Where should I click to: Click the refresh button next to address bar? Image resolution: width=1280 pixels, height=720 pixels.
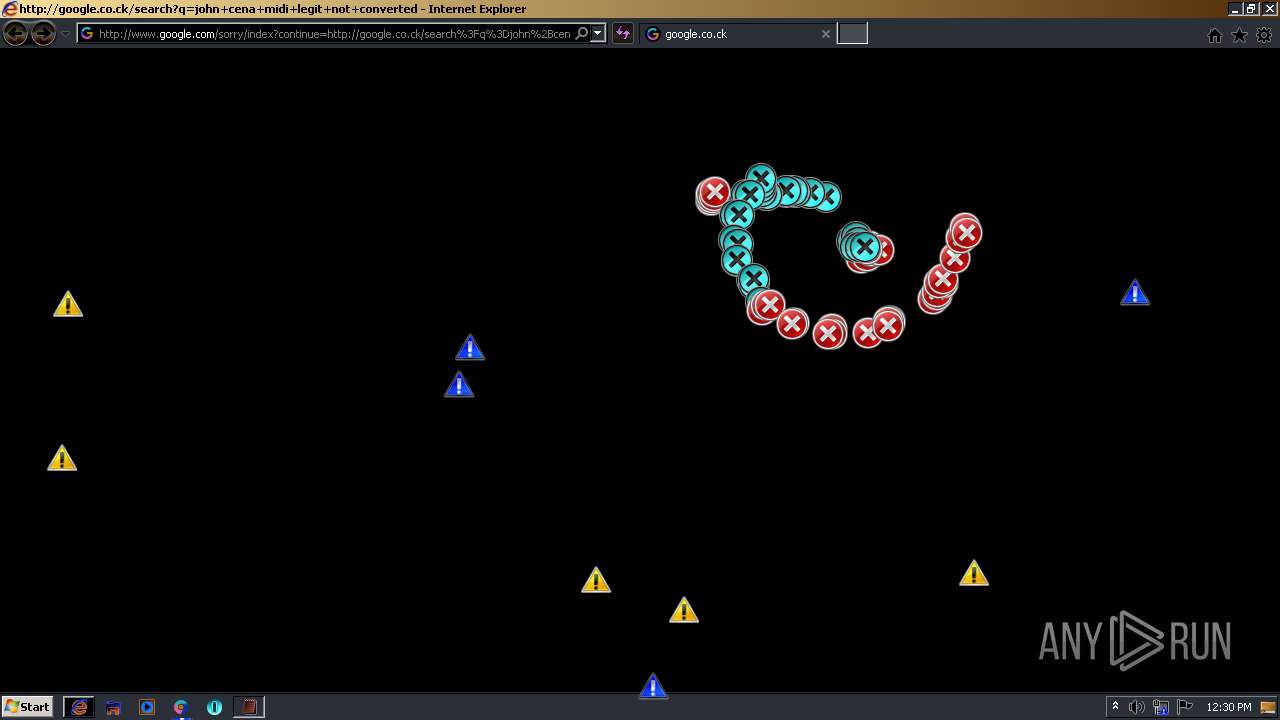point(623,34)
